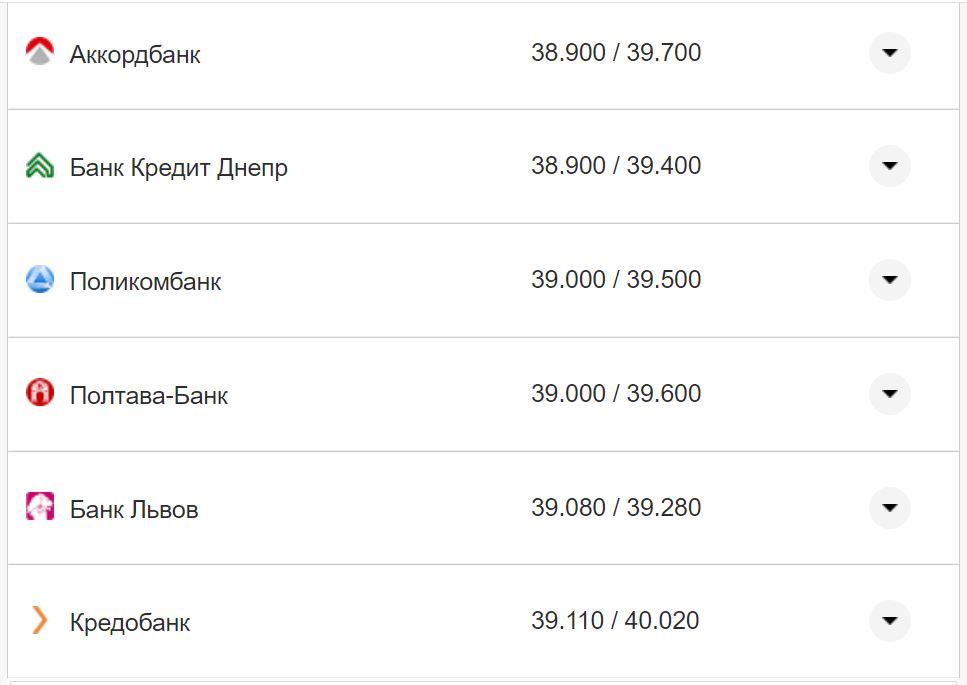
Task: Expand the Банк Кредит Днепр row
Action: tap(889, 166)
